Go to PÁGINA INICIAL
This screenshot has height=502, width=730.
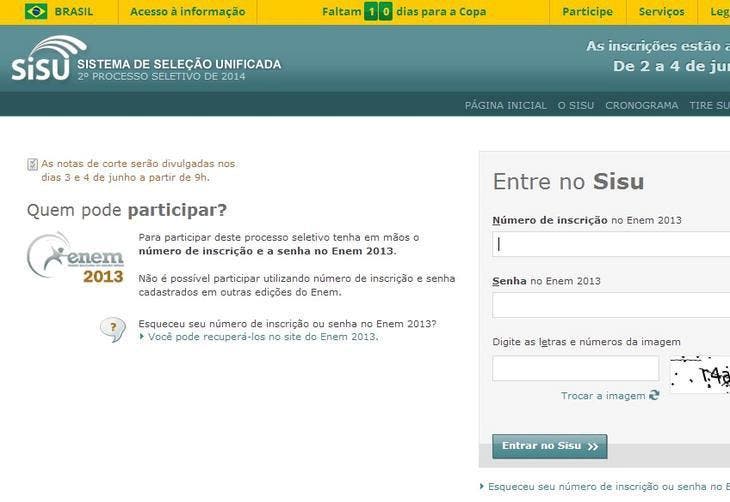tap(506, 105)
